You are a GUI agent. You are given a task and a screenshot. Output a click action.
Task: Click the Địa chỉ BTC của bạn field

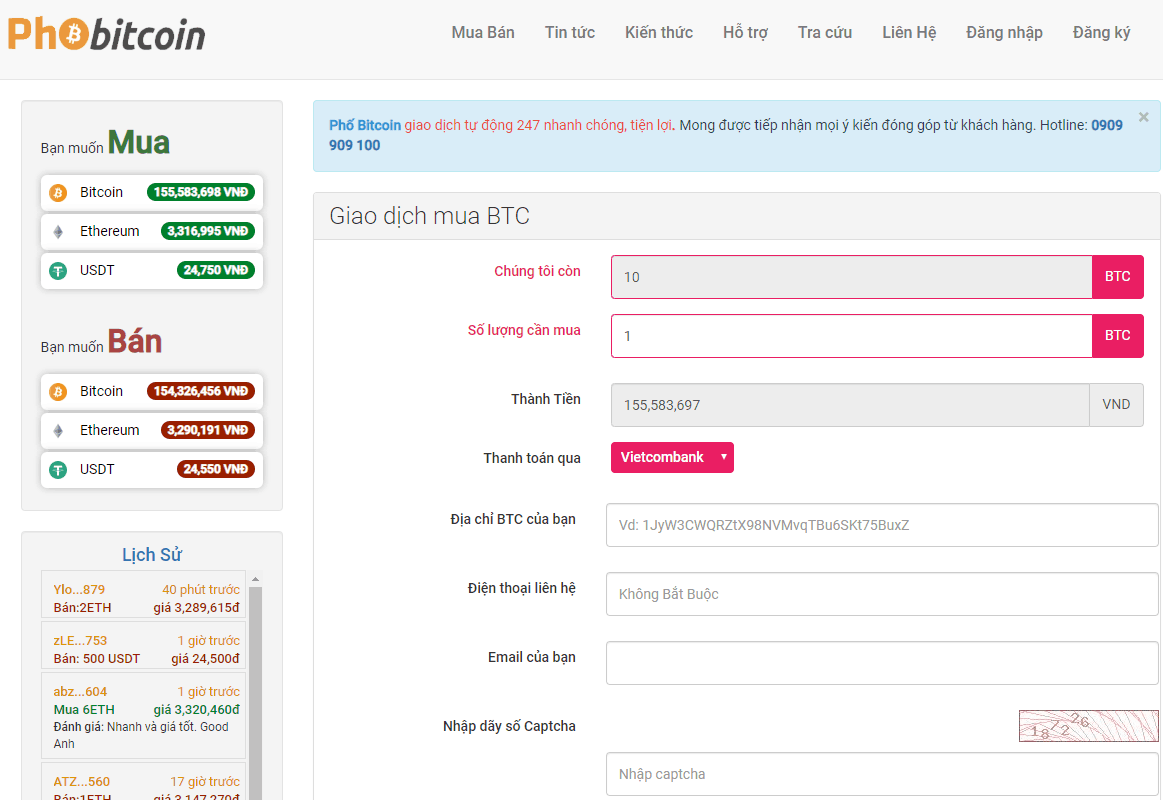[882, 525]
